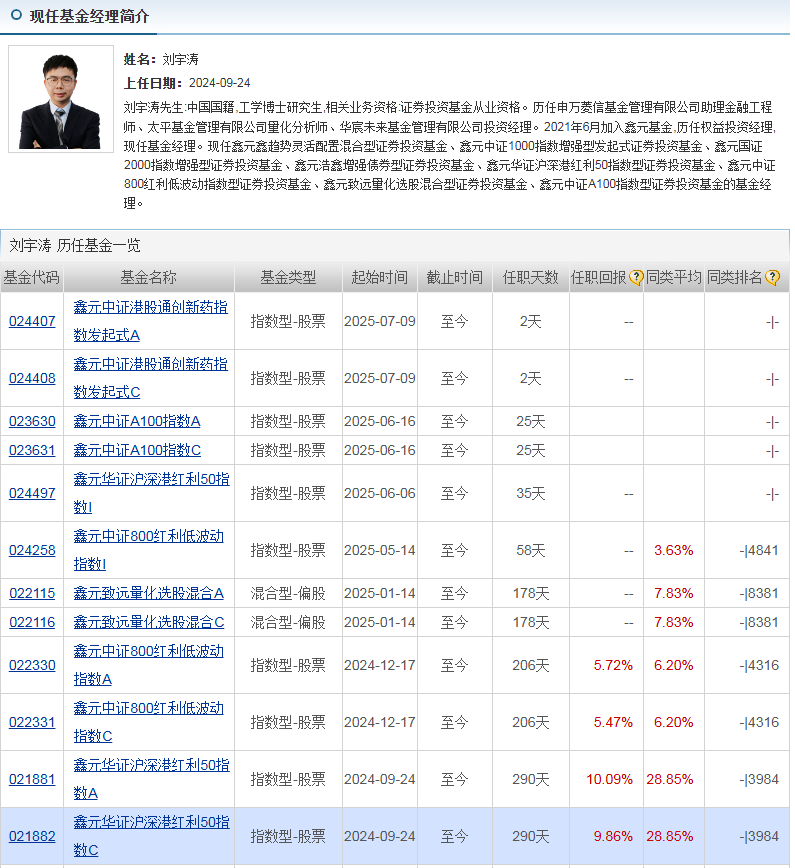Open fund code link 021882
Image resolution: width=795 pixels, height=868 pixels.
coord(32,836)
